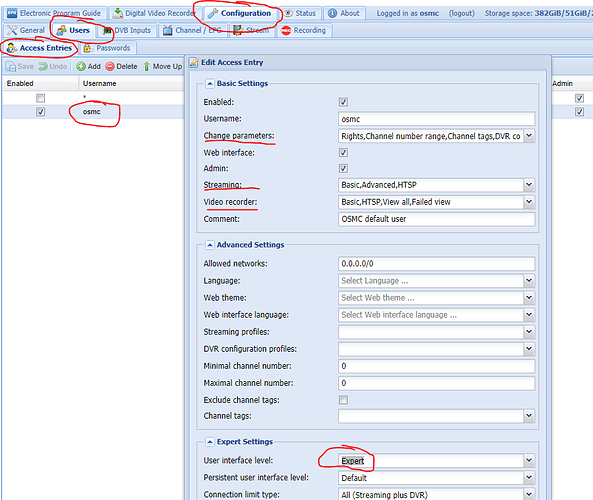Toggle the Web interface checkbox
This screenshot has width=593, height=500.
pyautogui.click(x=343, y=153)
